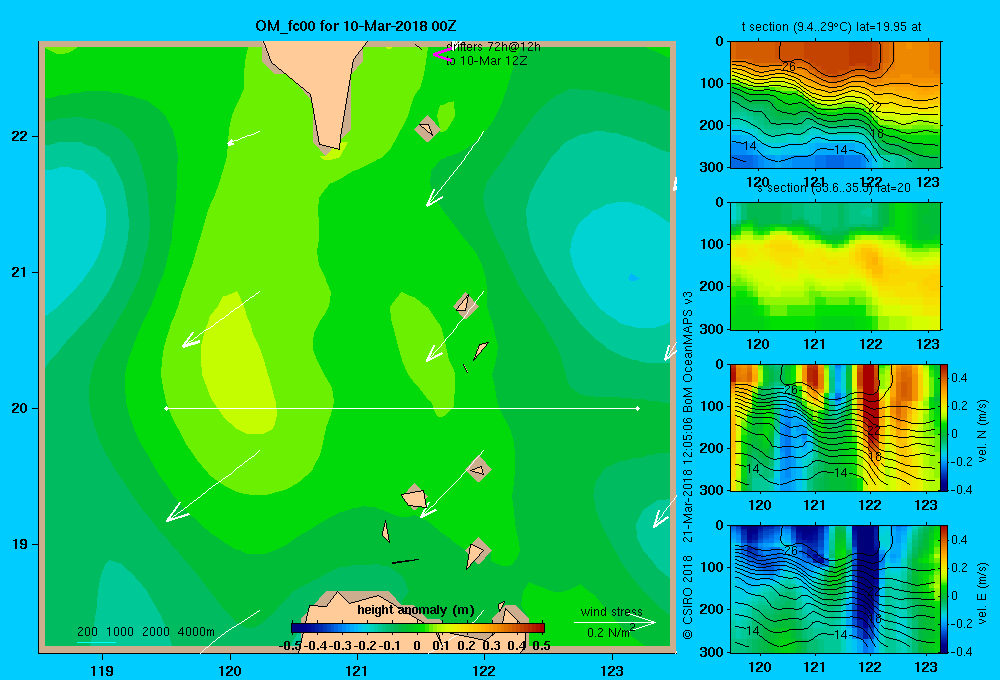Click the '1000' depth contour legend entry
1000x680 pixels.
[120, 632]
